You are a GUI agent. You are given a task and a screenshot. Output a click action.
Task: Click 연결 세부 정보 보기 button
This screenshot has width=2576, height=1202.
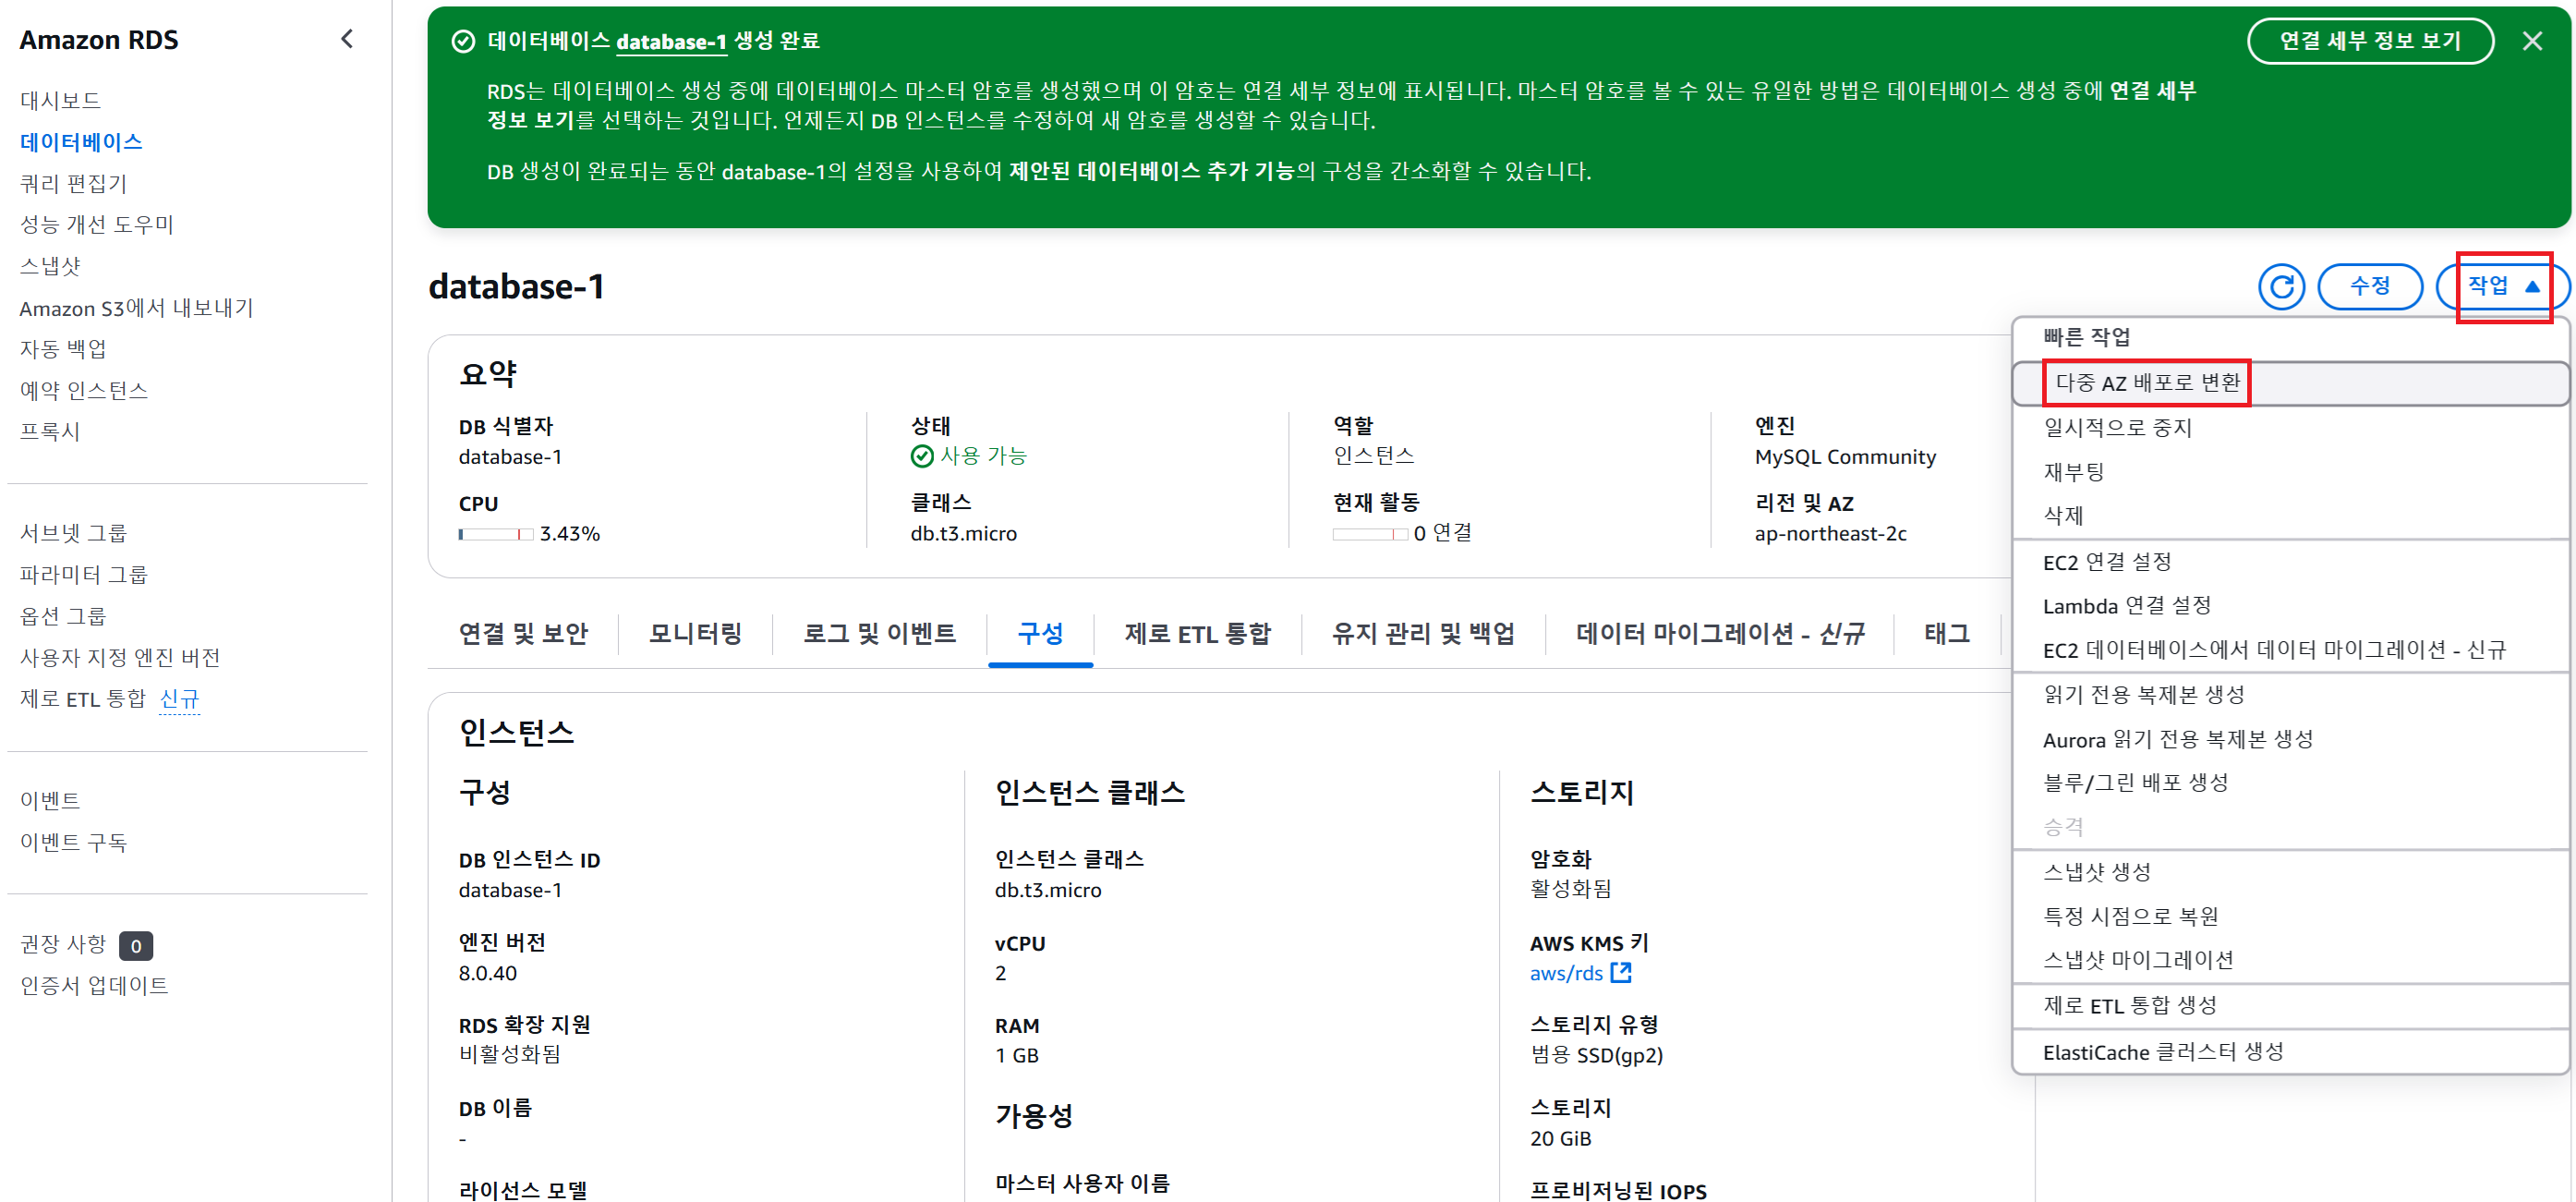pos(2369,41)
